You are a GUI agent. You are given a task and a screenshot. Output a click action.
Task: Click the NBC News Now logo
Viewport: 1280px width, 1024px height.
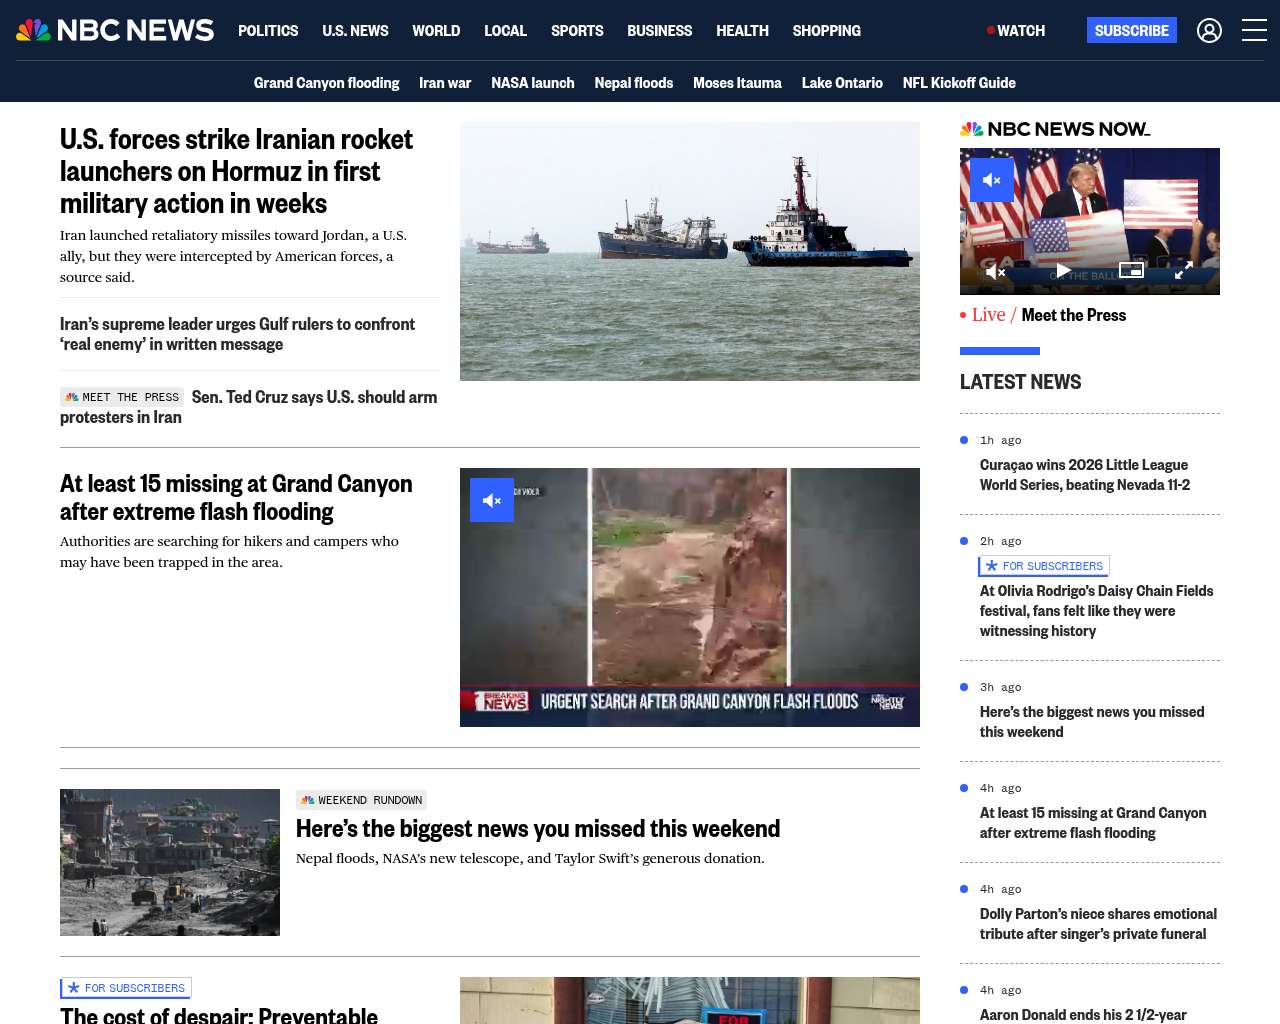coord(1055,129)
